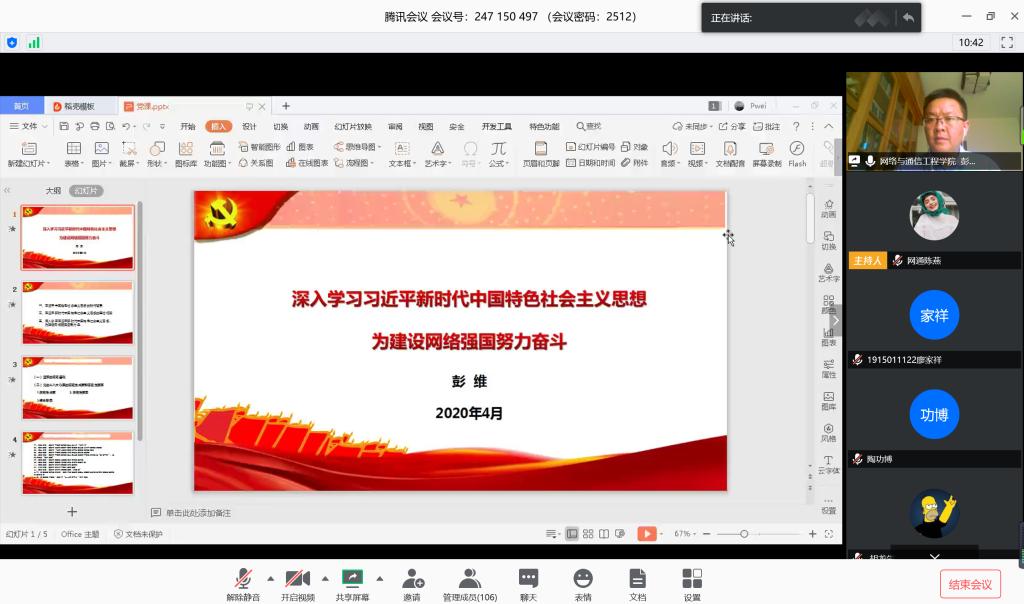This screenshot has height=604, width=1024.
Task: Open WPS help question mark icon
Action: pos(795,126)
